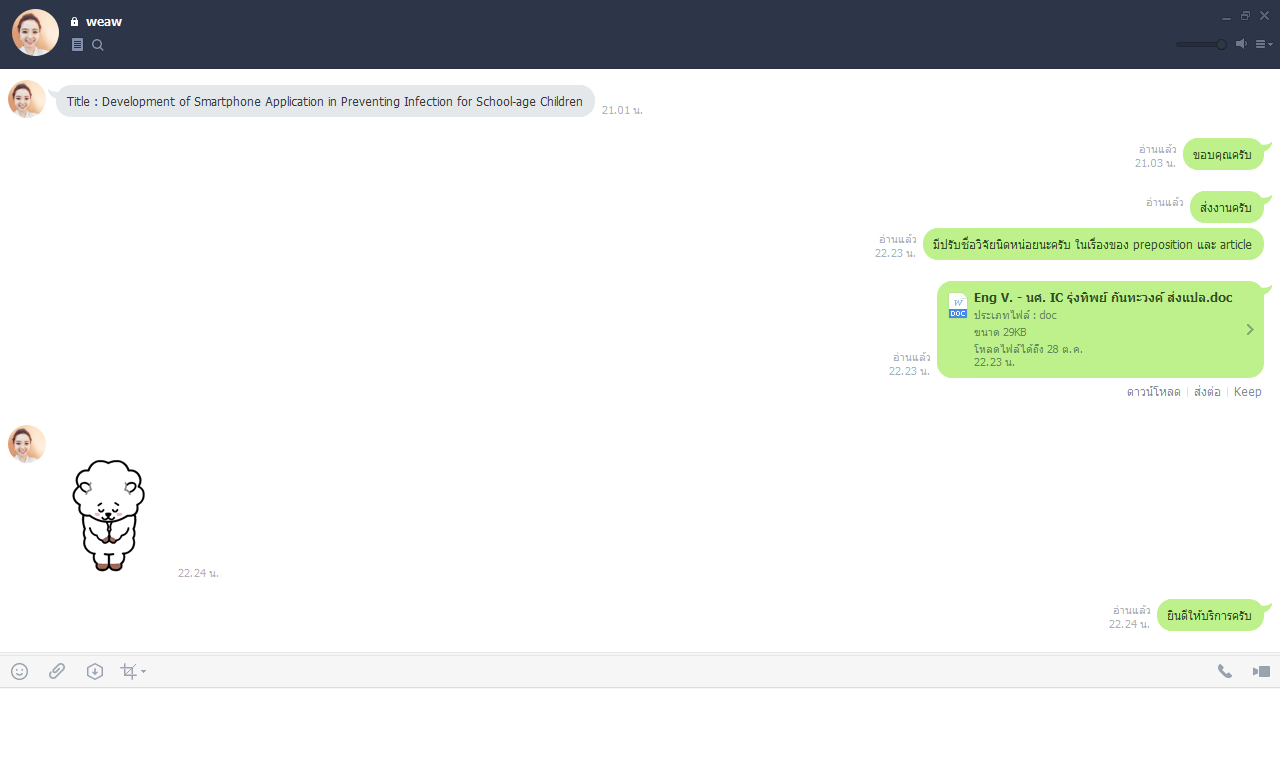This screenshot has height=760, width=1280.
Task: Start a voice call with phone icon
Action: click(1225, 671)
